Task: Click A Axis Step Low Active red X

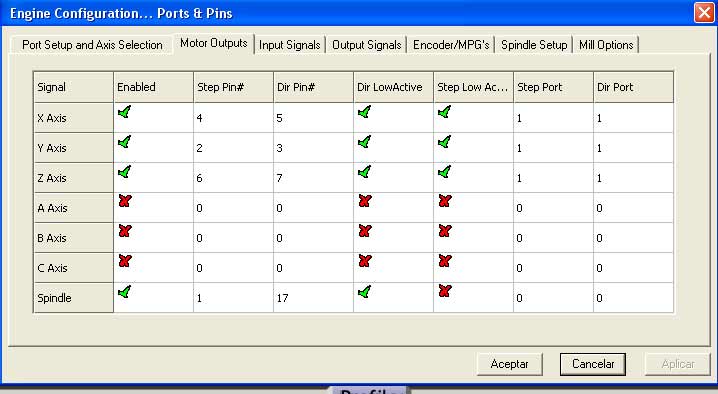Action: [x=445, y=201]
